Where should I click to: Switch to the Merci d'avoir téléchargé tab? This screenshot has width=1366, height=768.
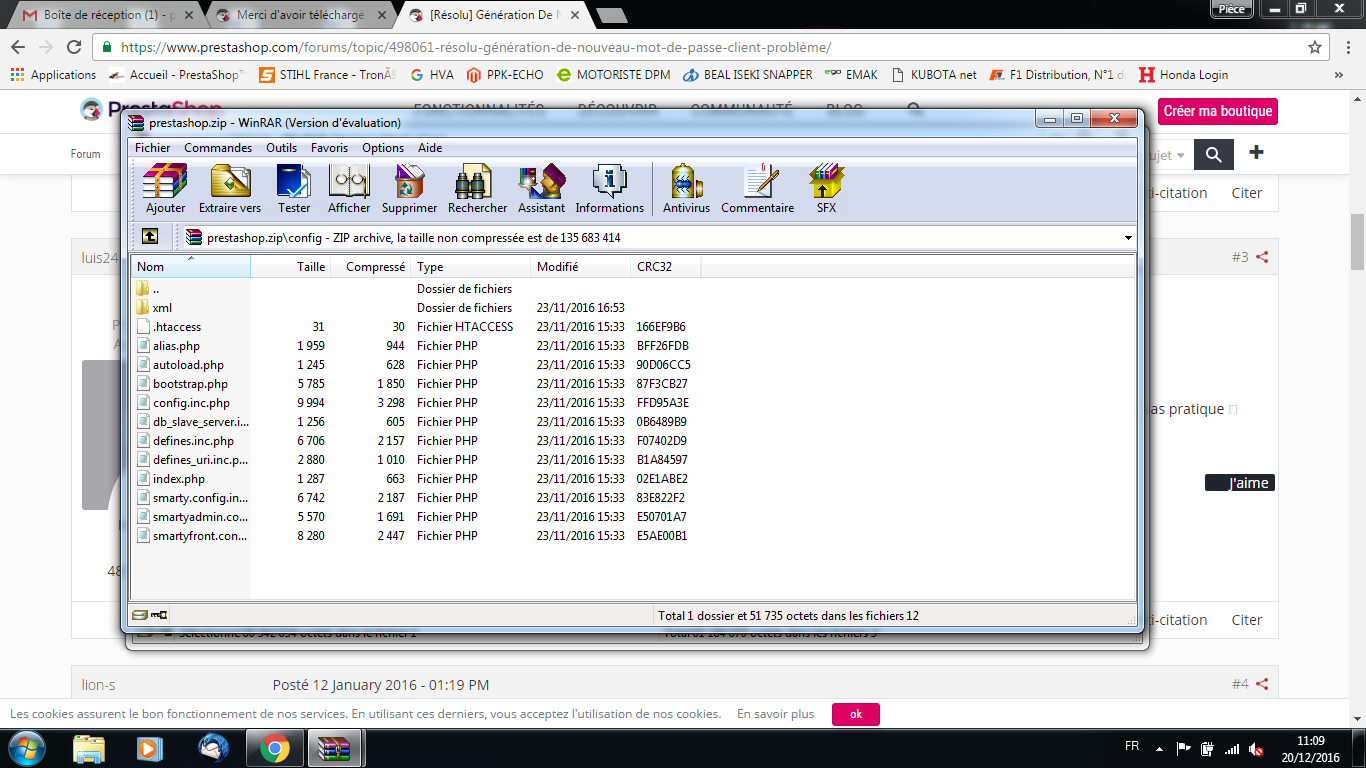(x=299, y=15)
